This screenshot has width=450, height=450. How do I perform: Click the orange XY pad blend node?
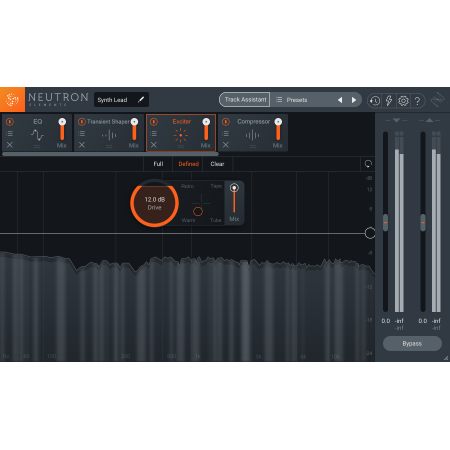(198, 211)
